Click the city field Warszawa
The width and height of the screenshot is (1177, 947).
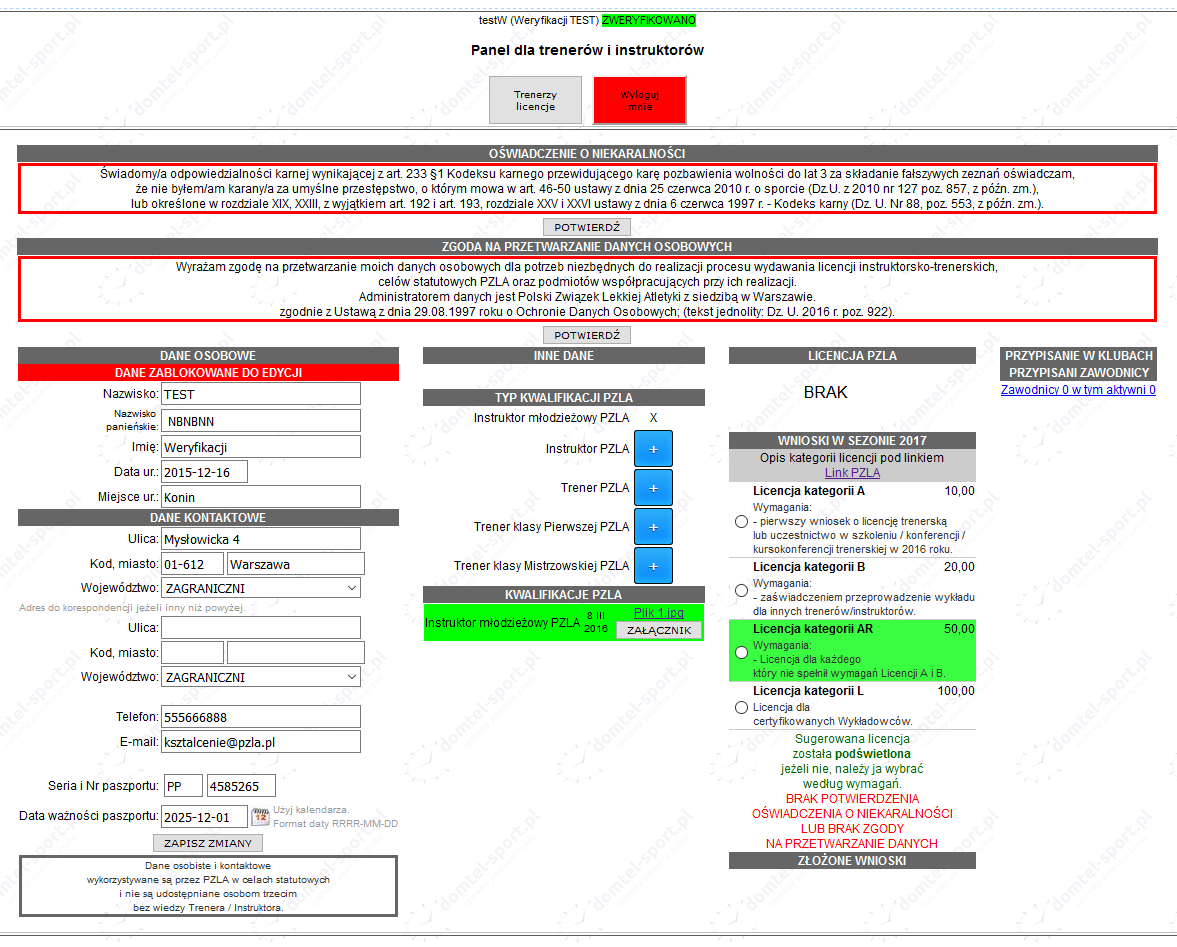296,564
